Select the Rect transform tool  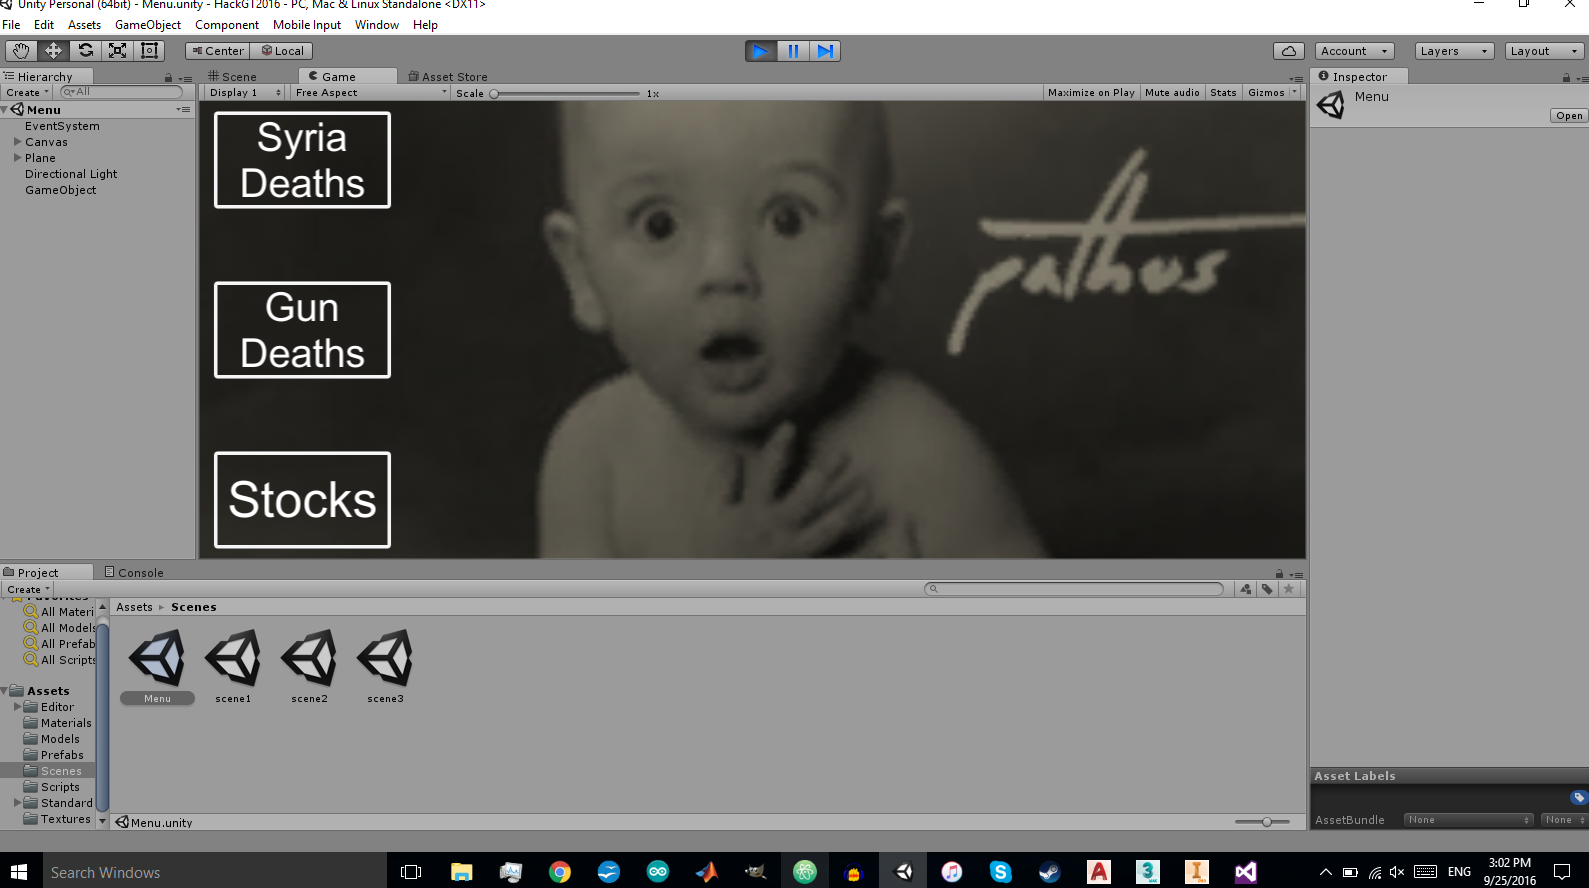(149, 50)
